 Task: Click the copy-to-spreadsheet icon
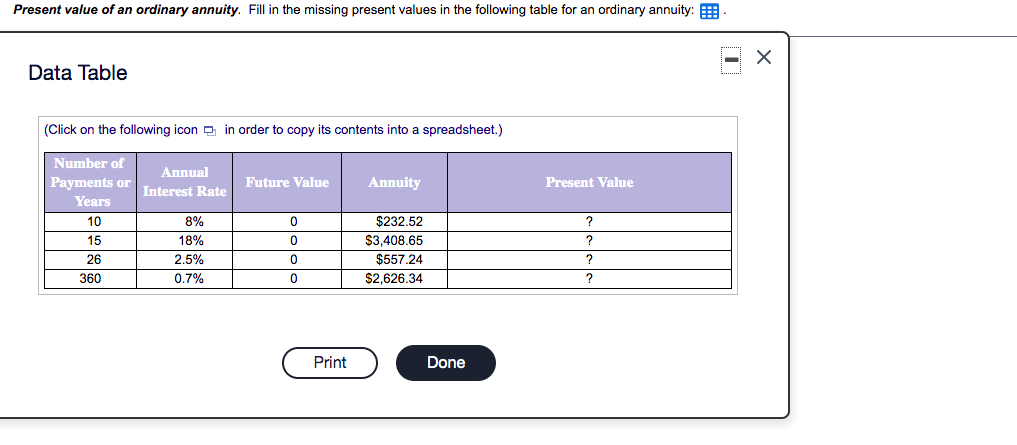pyautogui.click(x=209, y=131)
